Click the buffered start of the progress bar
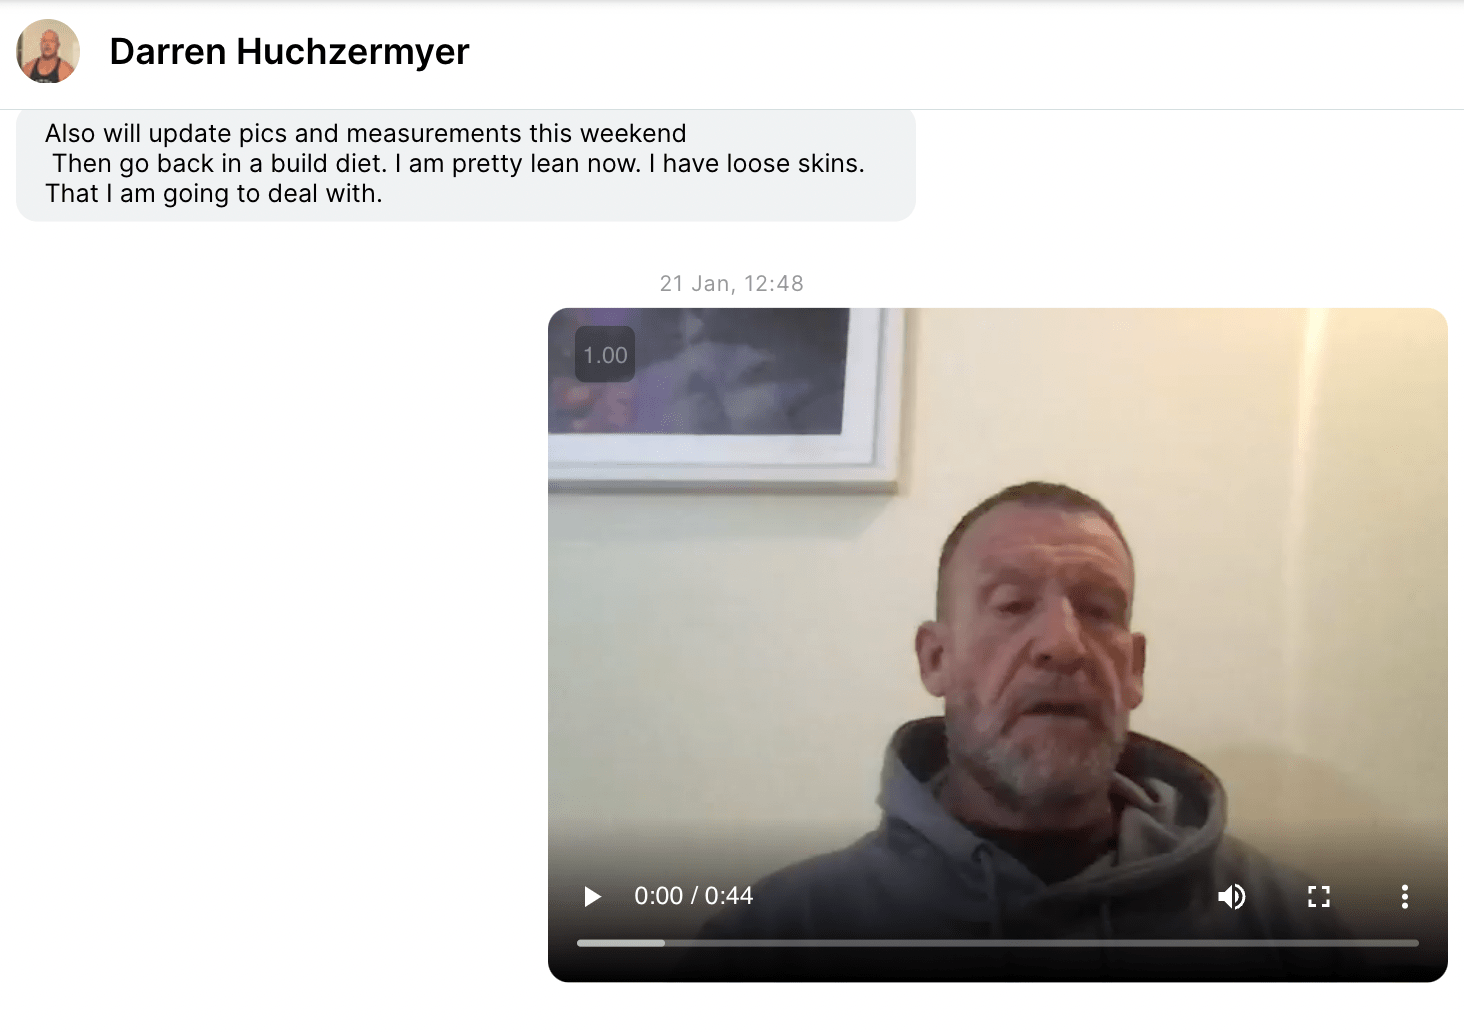The width and height of the screenshot is (1464, 1032). (x=620, y=943)
